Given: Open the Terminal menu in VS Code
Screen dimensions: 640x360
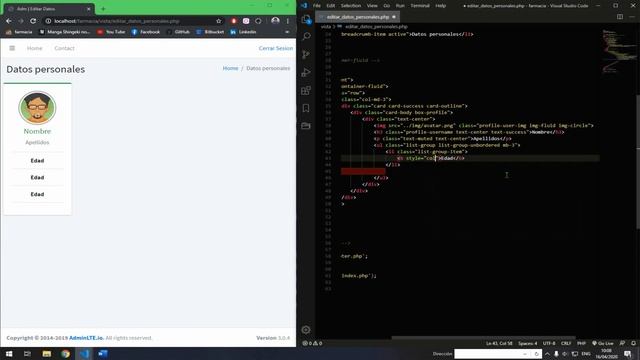Looking at the screenshot, I should [420, 6].
